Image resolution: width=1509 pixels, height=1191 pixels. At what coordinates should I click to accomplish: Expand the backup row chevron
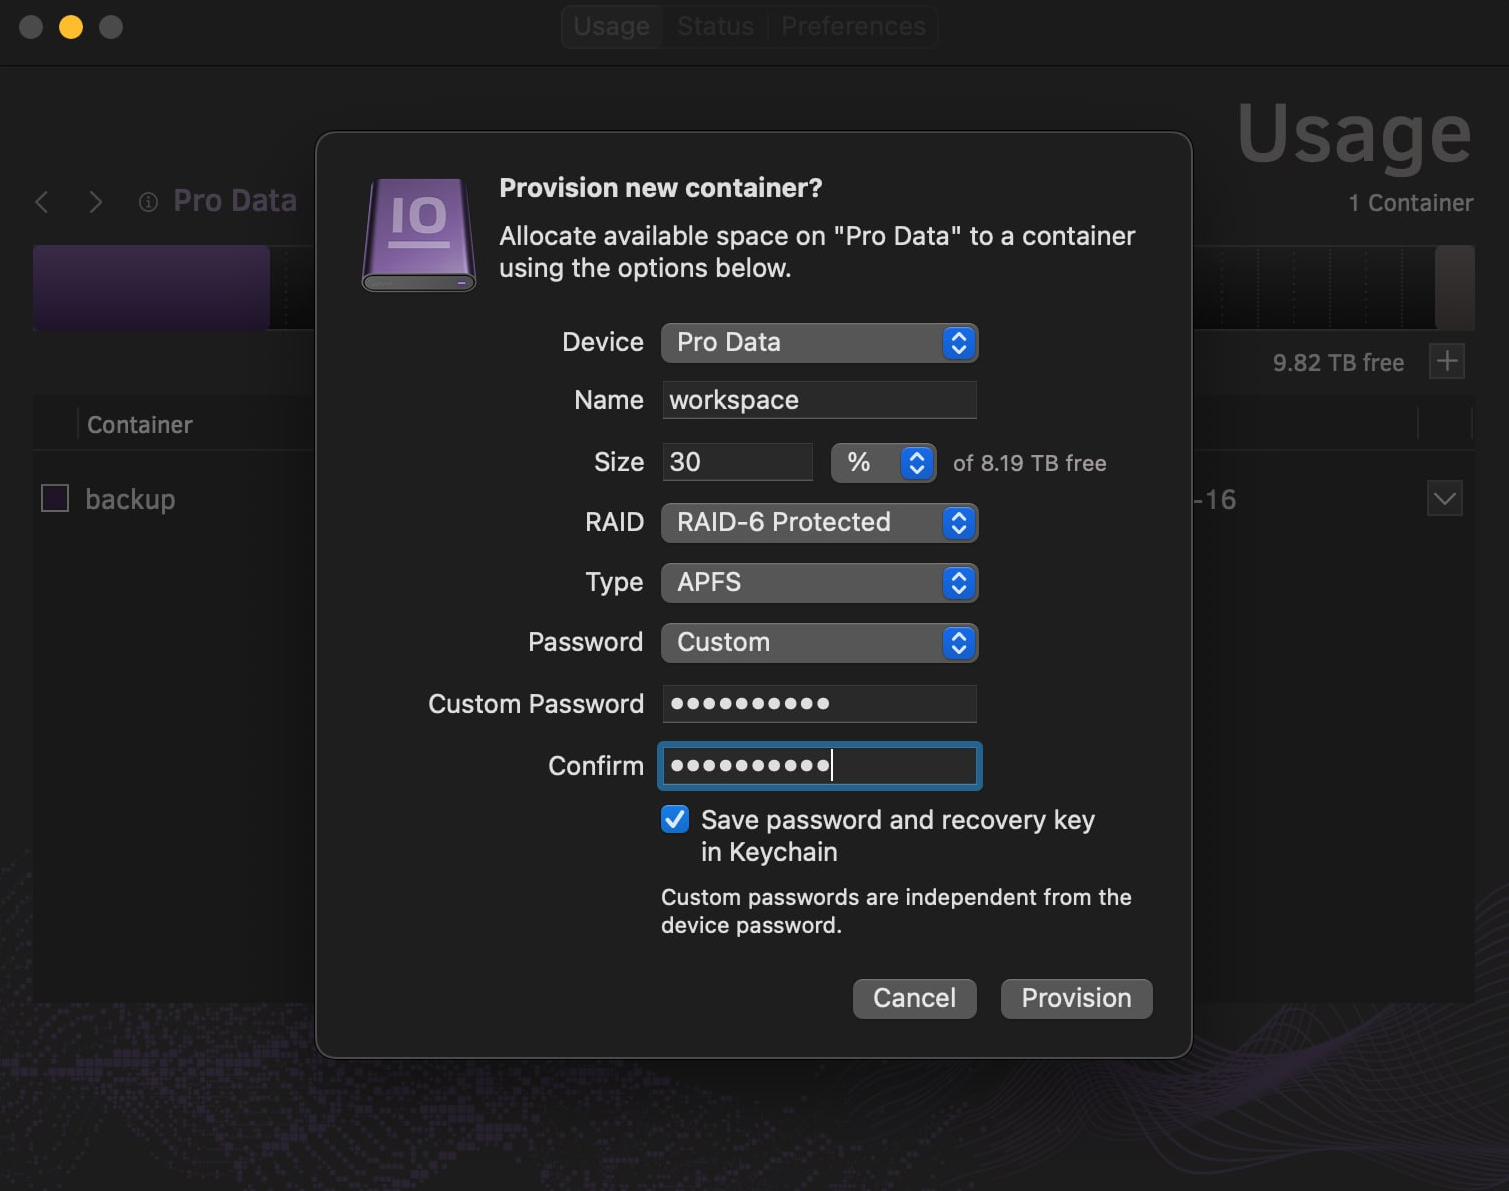pyautogui.click(x=1444, y=498)
